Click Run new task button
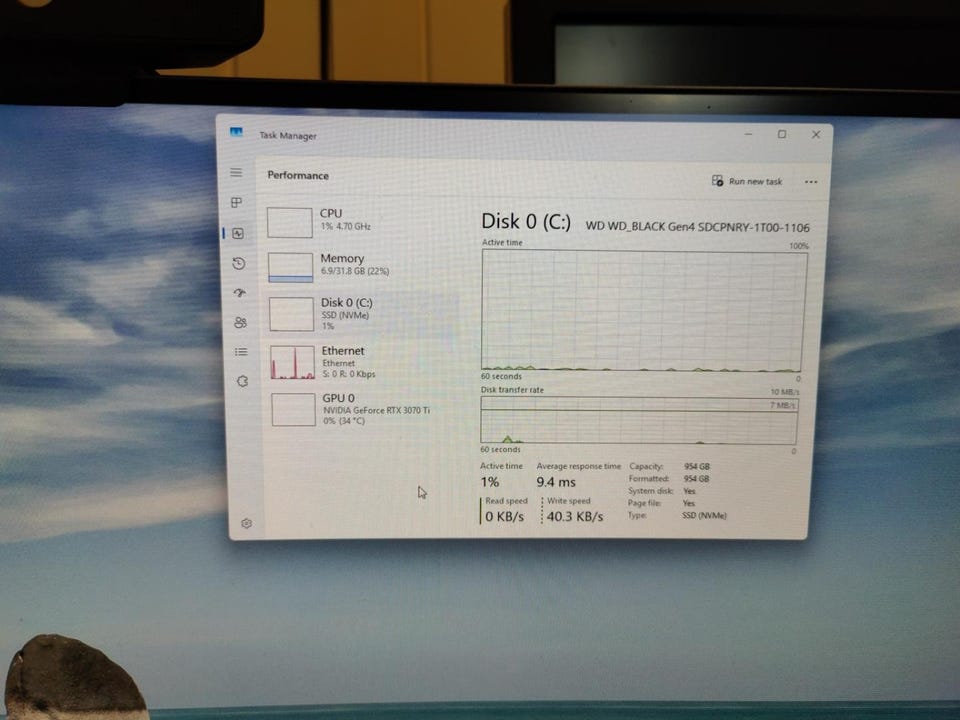The image size is (960, 720). [747, 181]
